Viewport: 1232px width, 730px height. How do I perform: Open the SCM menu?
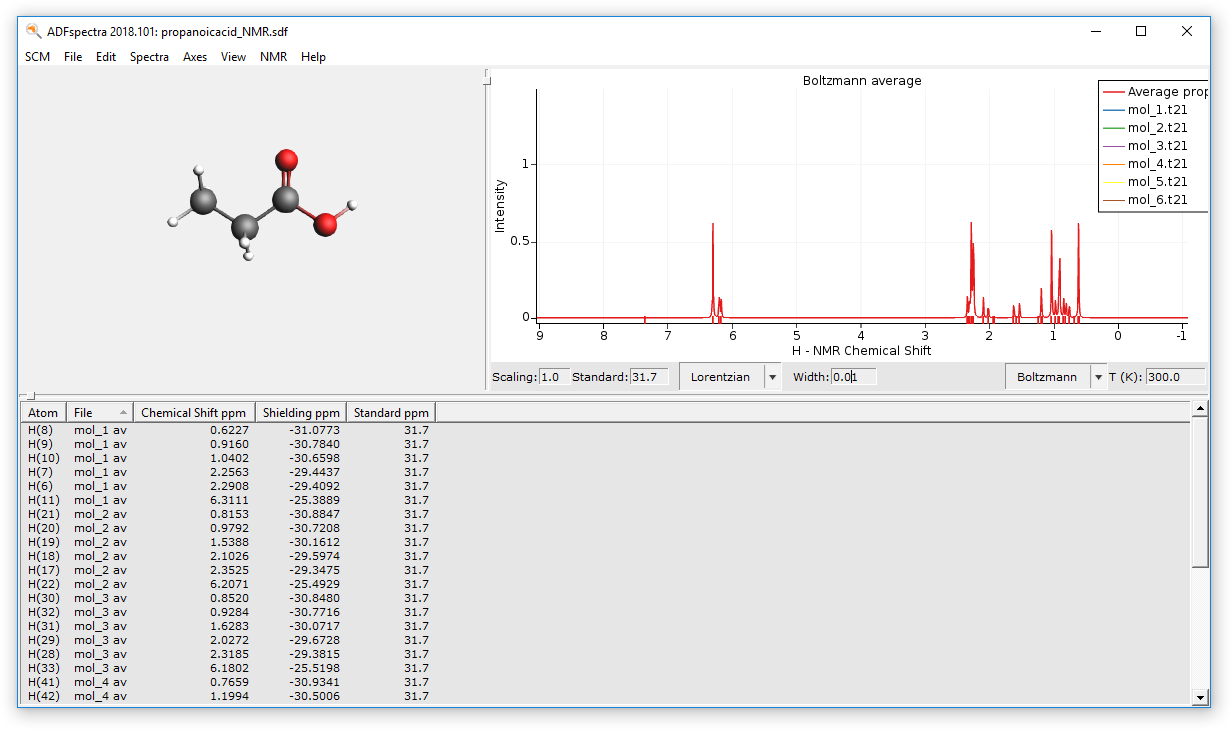coord(37,57)
